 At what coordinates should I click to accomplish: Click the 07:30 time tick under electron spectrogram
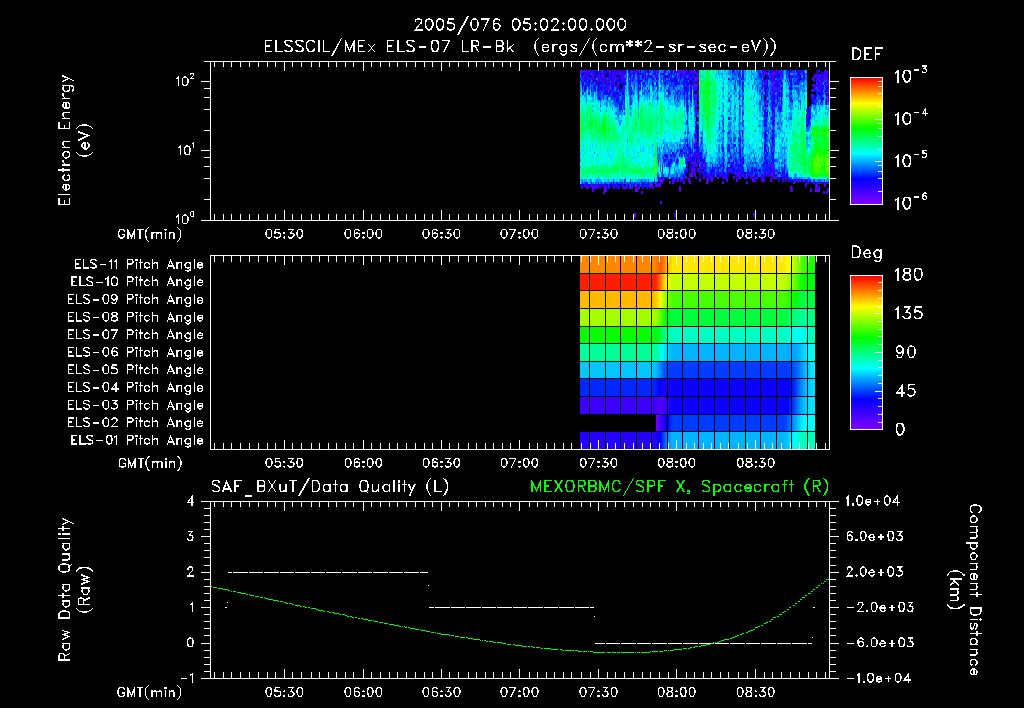point(598,234)
